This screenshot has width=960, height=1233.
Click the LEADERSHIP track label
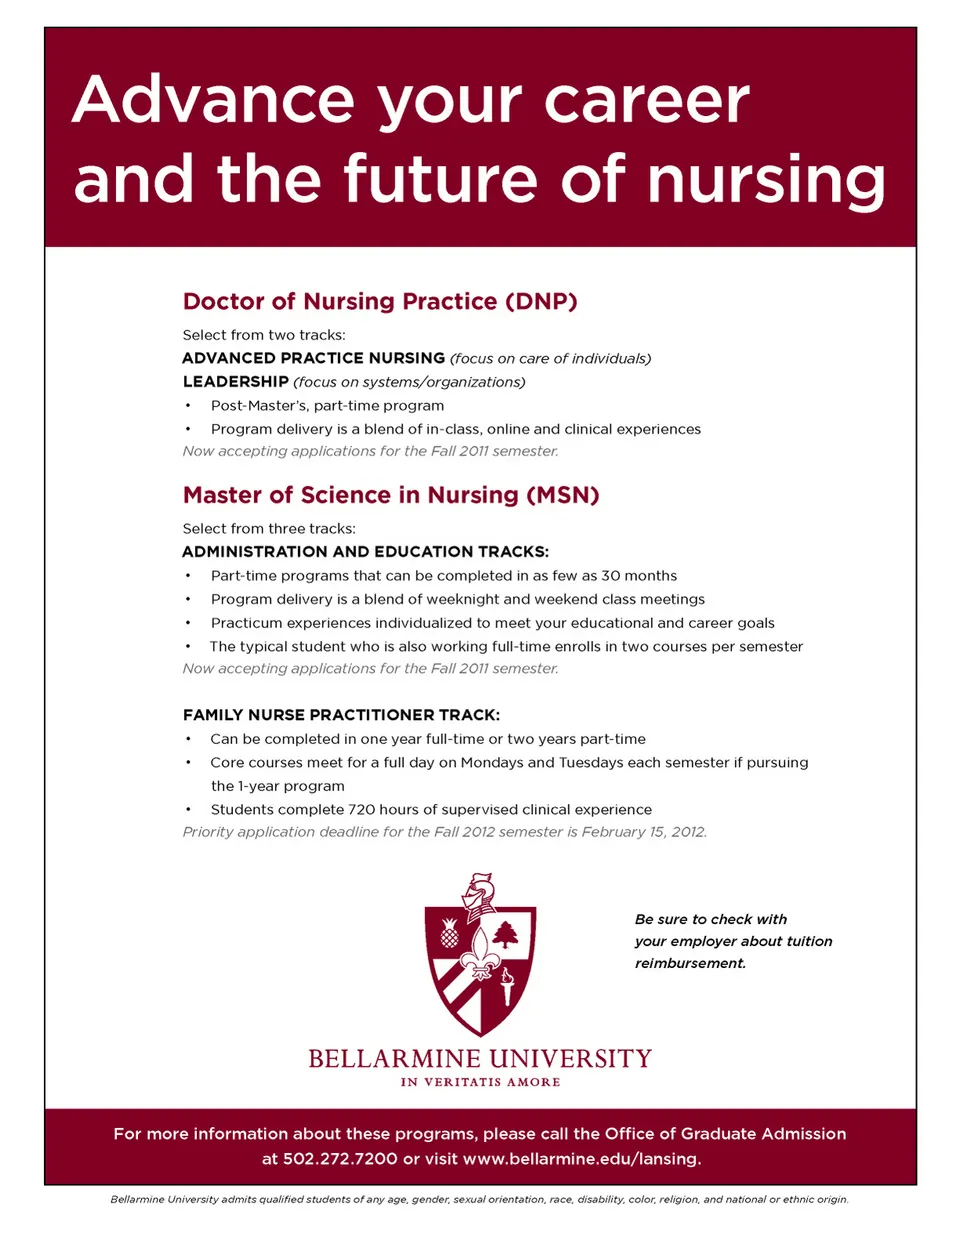point(236,382)
